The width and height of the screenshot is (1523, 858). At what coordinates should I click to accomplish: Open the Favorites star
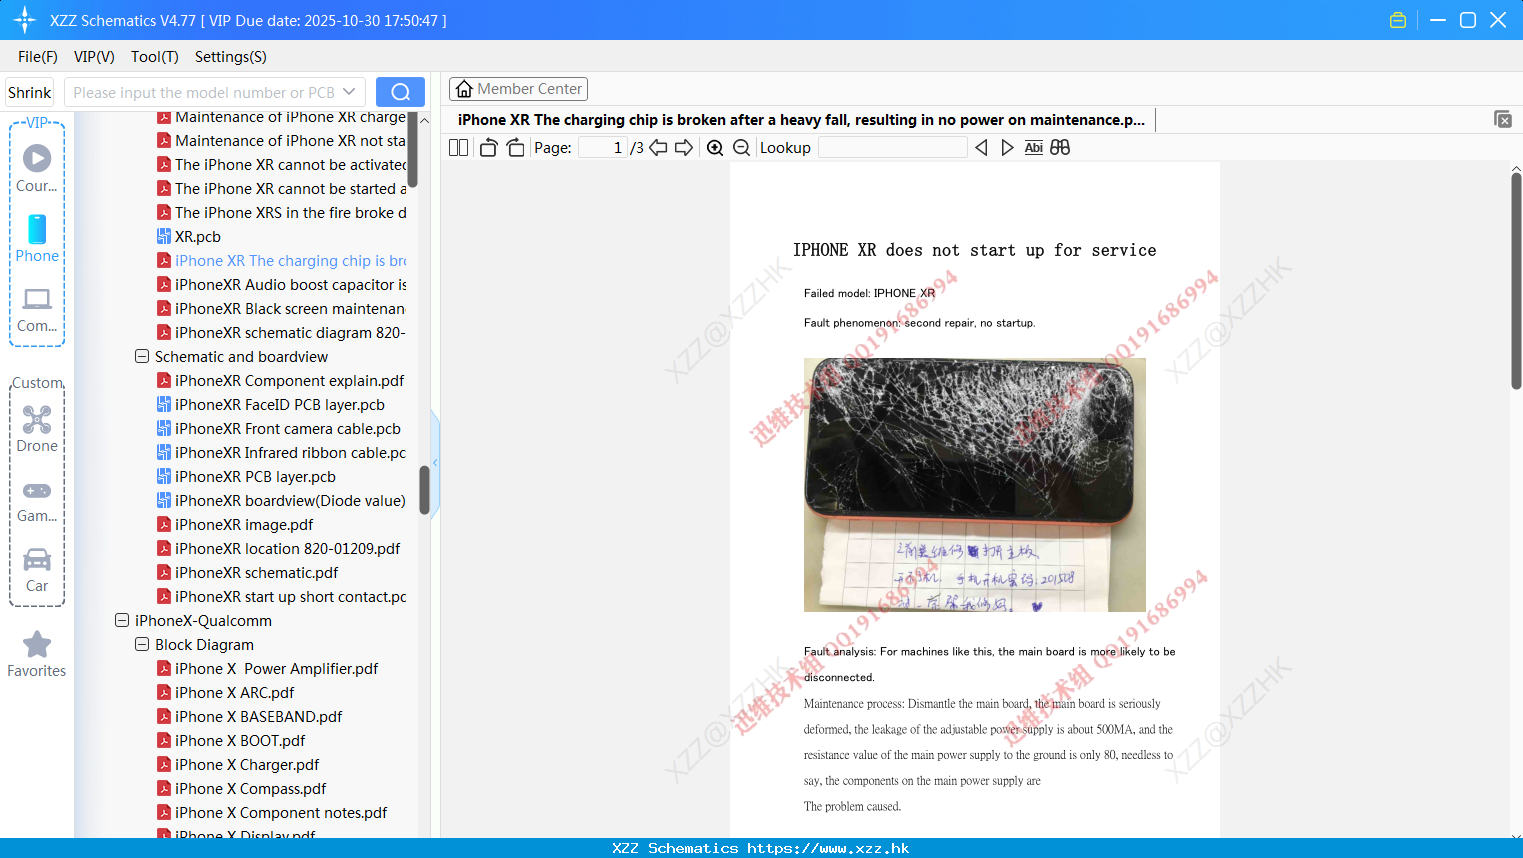37,655
